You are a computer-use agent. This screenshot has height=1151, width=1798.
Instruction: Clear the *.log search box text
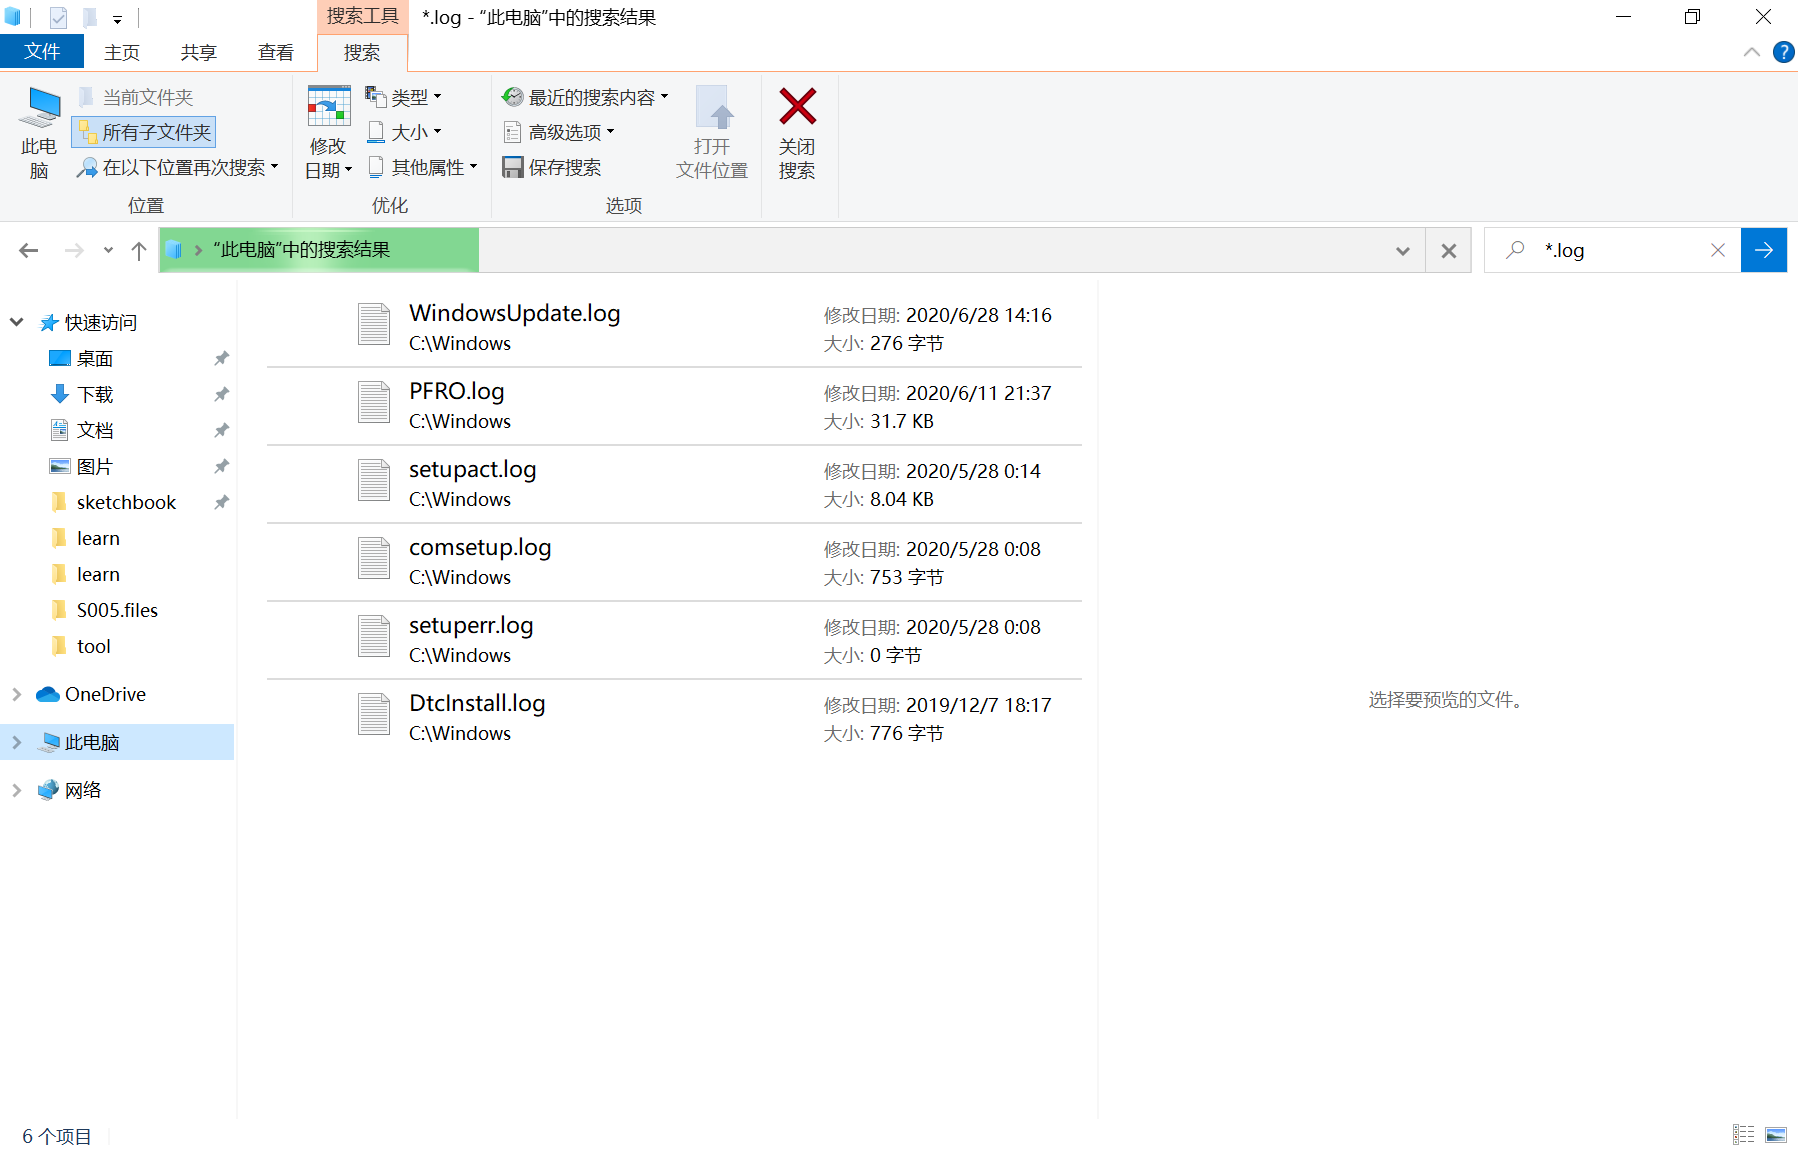tap(1717, 250)
